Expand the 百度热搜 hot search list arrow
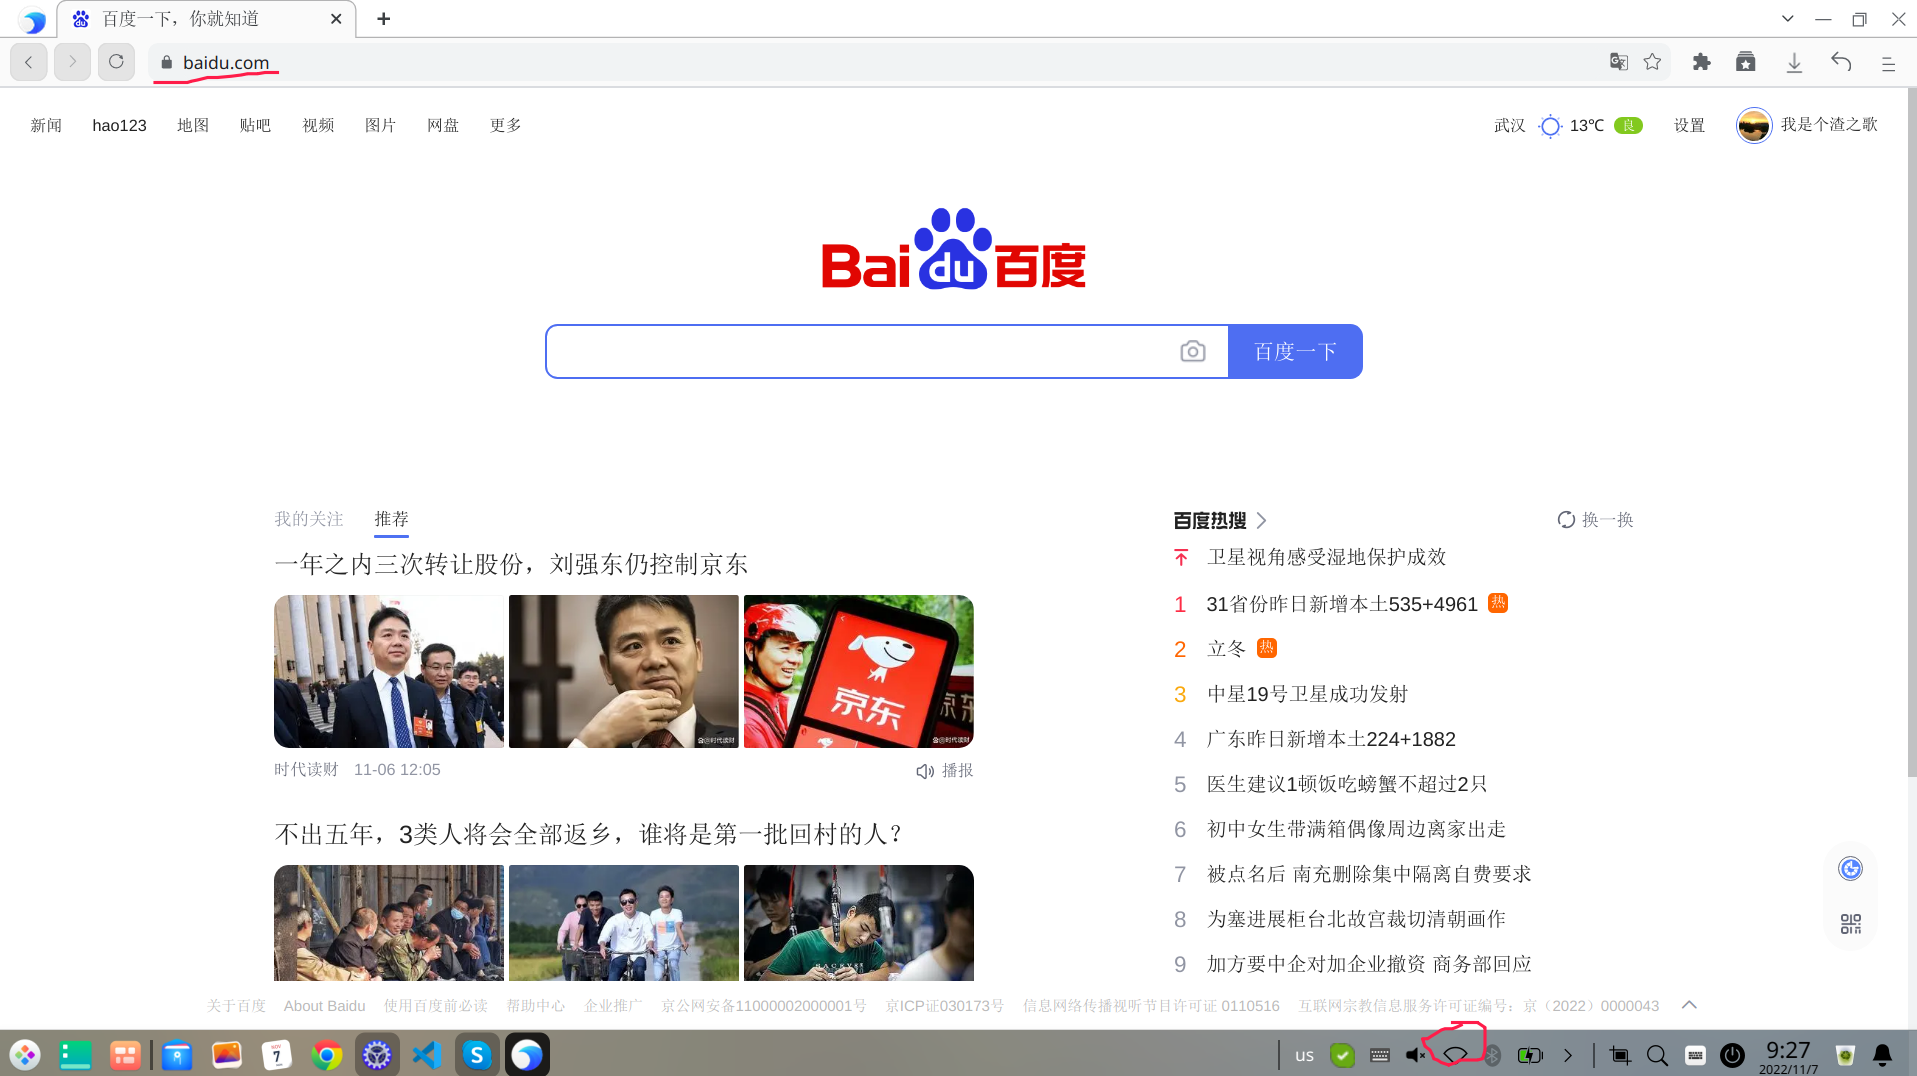 [1262, 520]
